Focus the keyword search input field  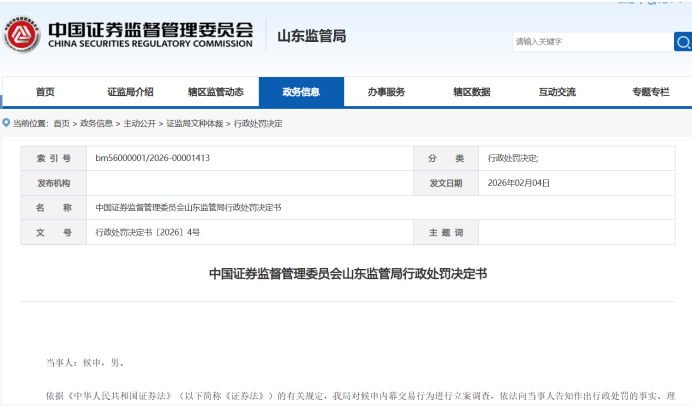point(593,41)
